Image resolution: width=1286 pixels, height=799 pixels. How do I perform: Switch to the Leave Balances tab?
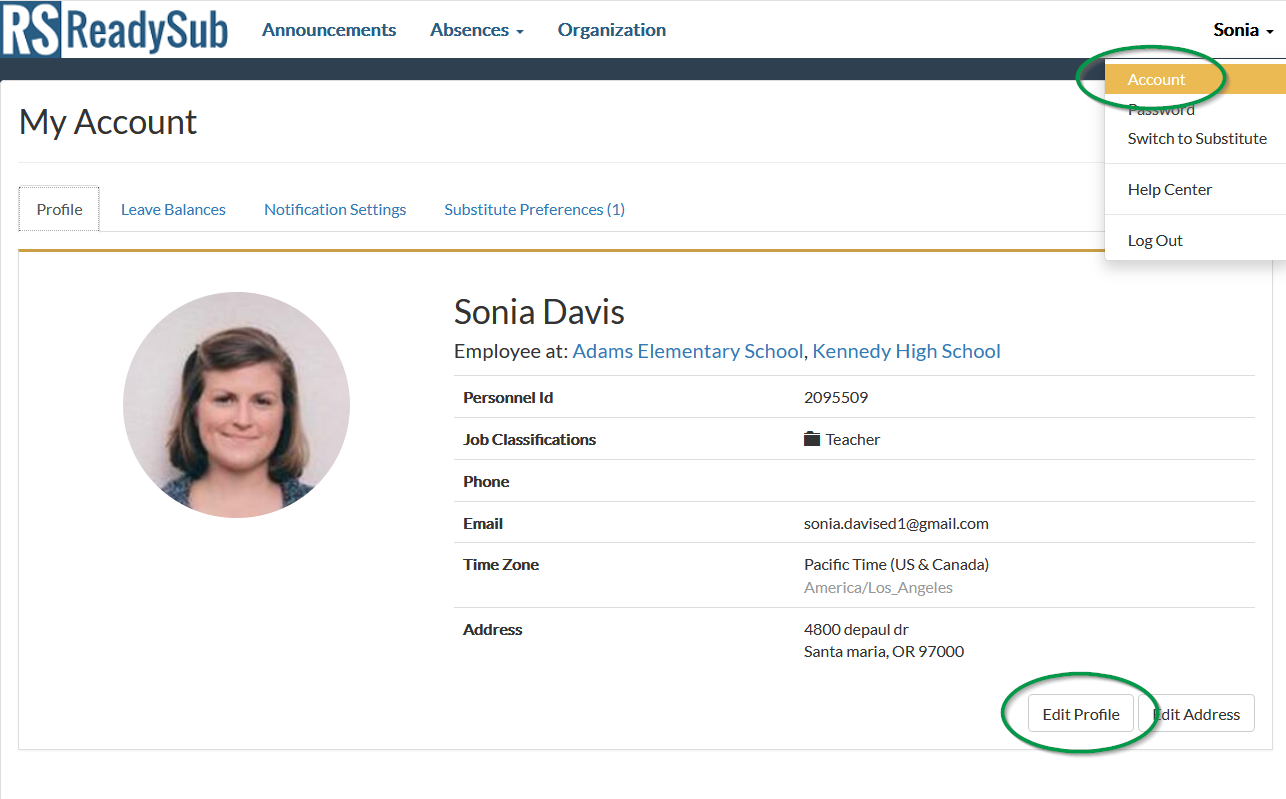173,209
